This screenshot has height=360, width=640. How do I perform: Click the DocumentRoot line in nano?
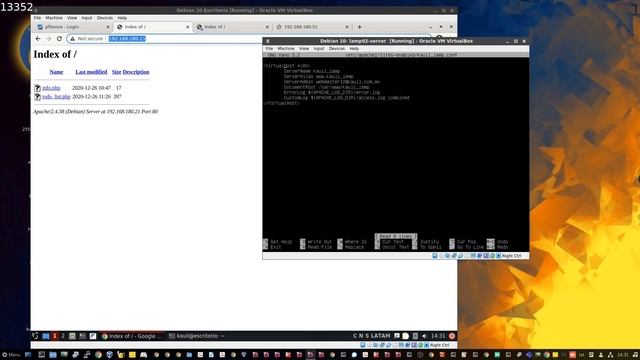point(326,87)
